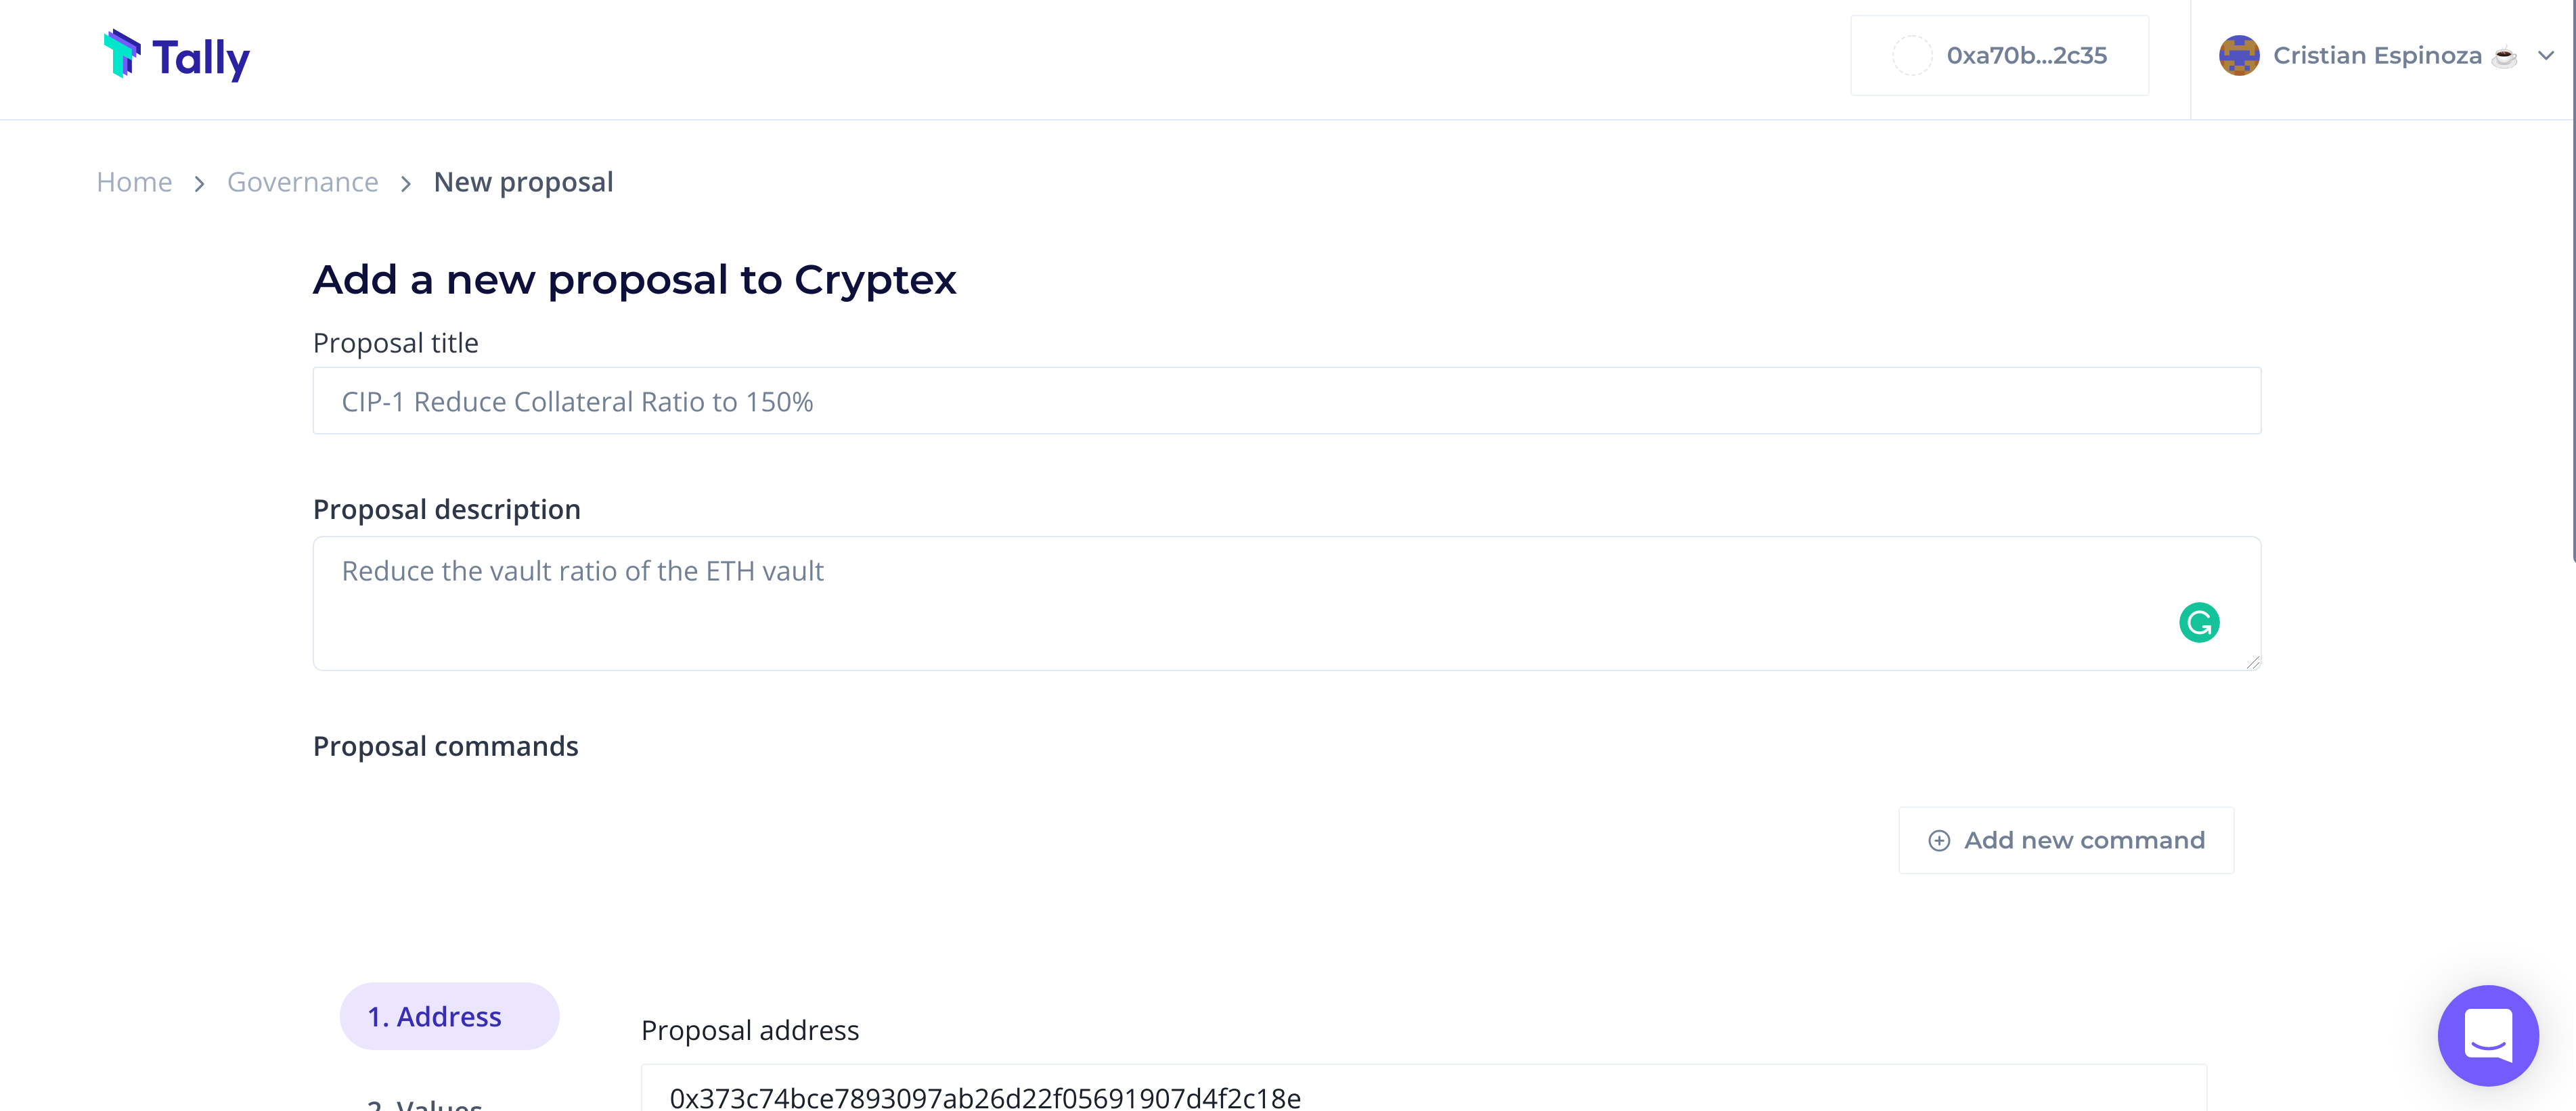
Task: Open the 0xa70b...2c35 wallet selector
Action: (x=1999, y=56)
